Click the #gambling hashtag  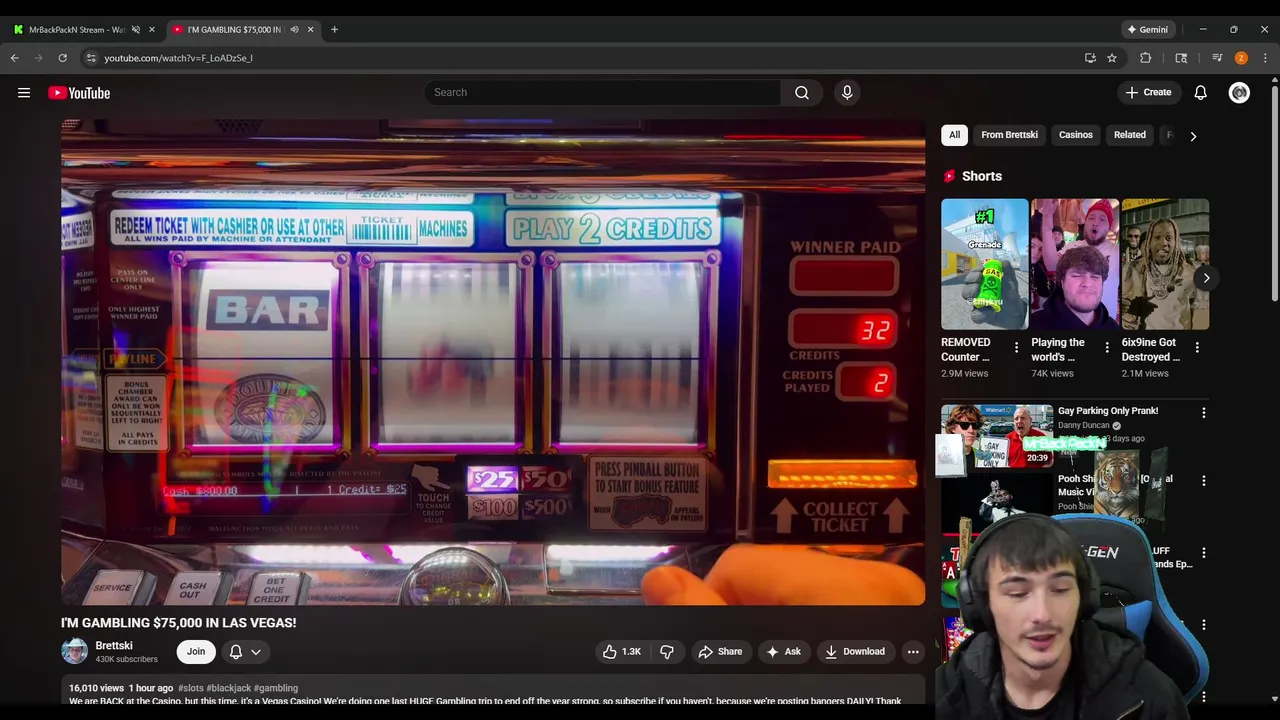pos(276,688)
